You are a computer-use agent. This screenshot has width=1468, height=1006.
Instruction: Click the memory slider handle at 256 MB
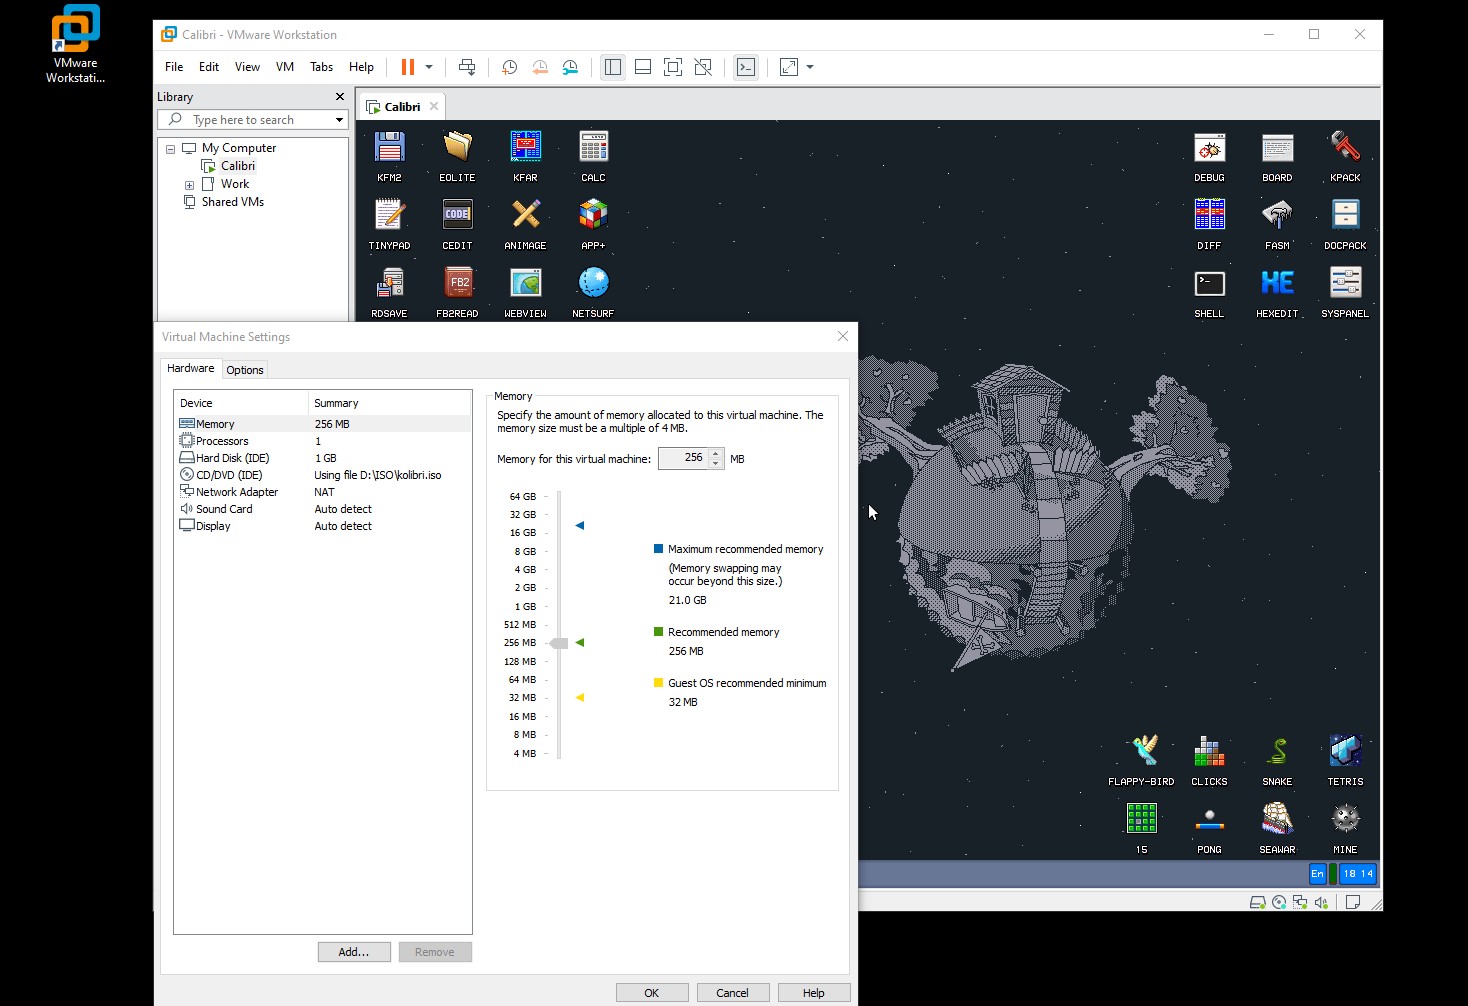click(x=560, y=643)
